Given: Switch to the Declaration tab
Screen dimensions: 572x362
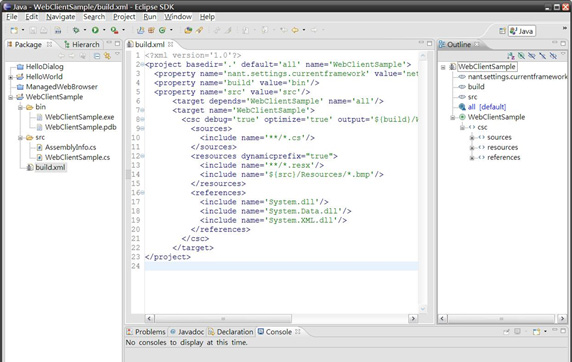Looking at the screenshot, I should 231,332.
